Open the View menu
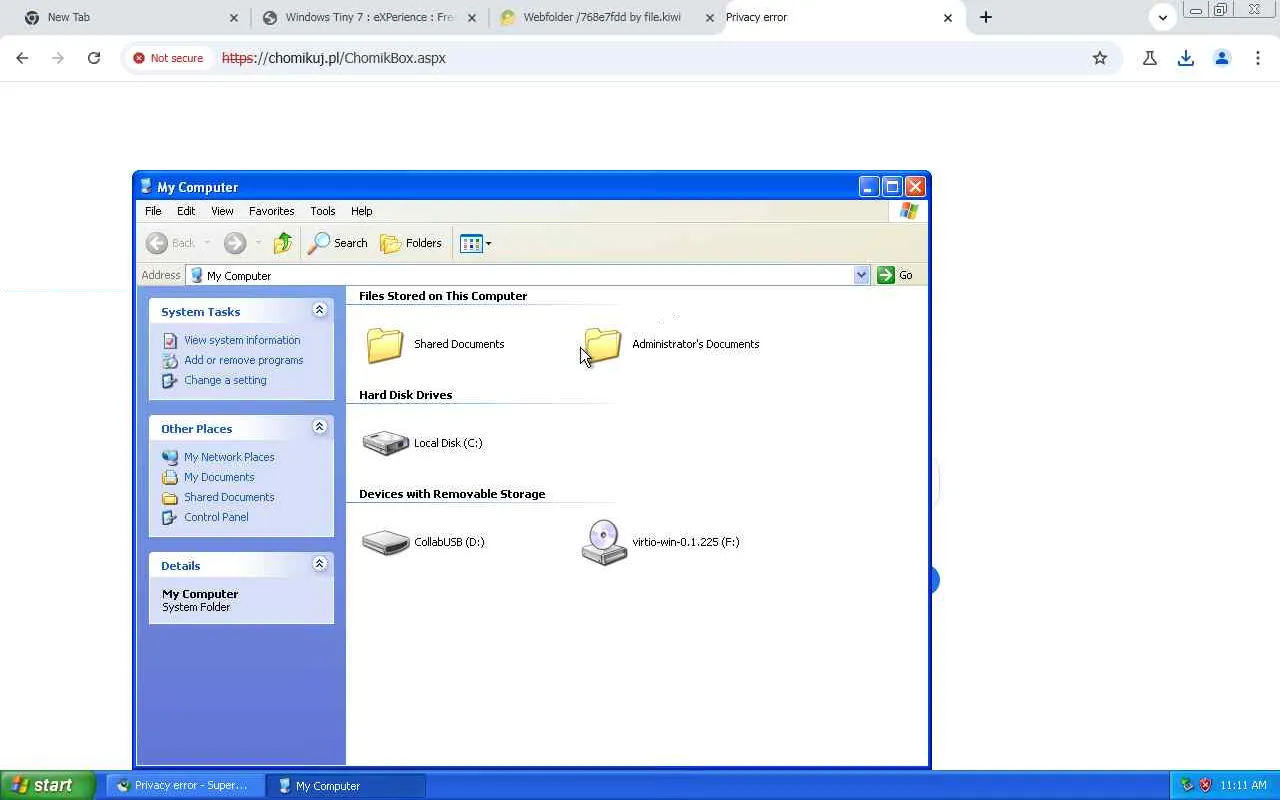The width and height of the screenshot is (1280, 800). pyautogui.click(x=222, y=211)
